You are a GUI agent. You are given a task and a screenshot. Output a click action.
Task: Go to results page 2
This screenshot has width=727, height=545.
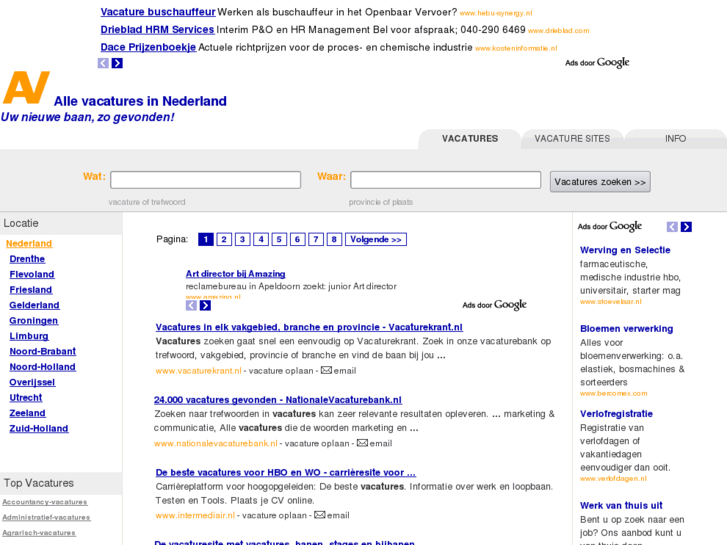224,239
